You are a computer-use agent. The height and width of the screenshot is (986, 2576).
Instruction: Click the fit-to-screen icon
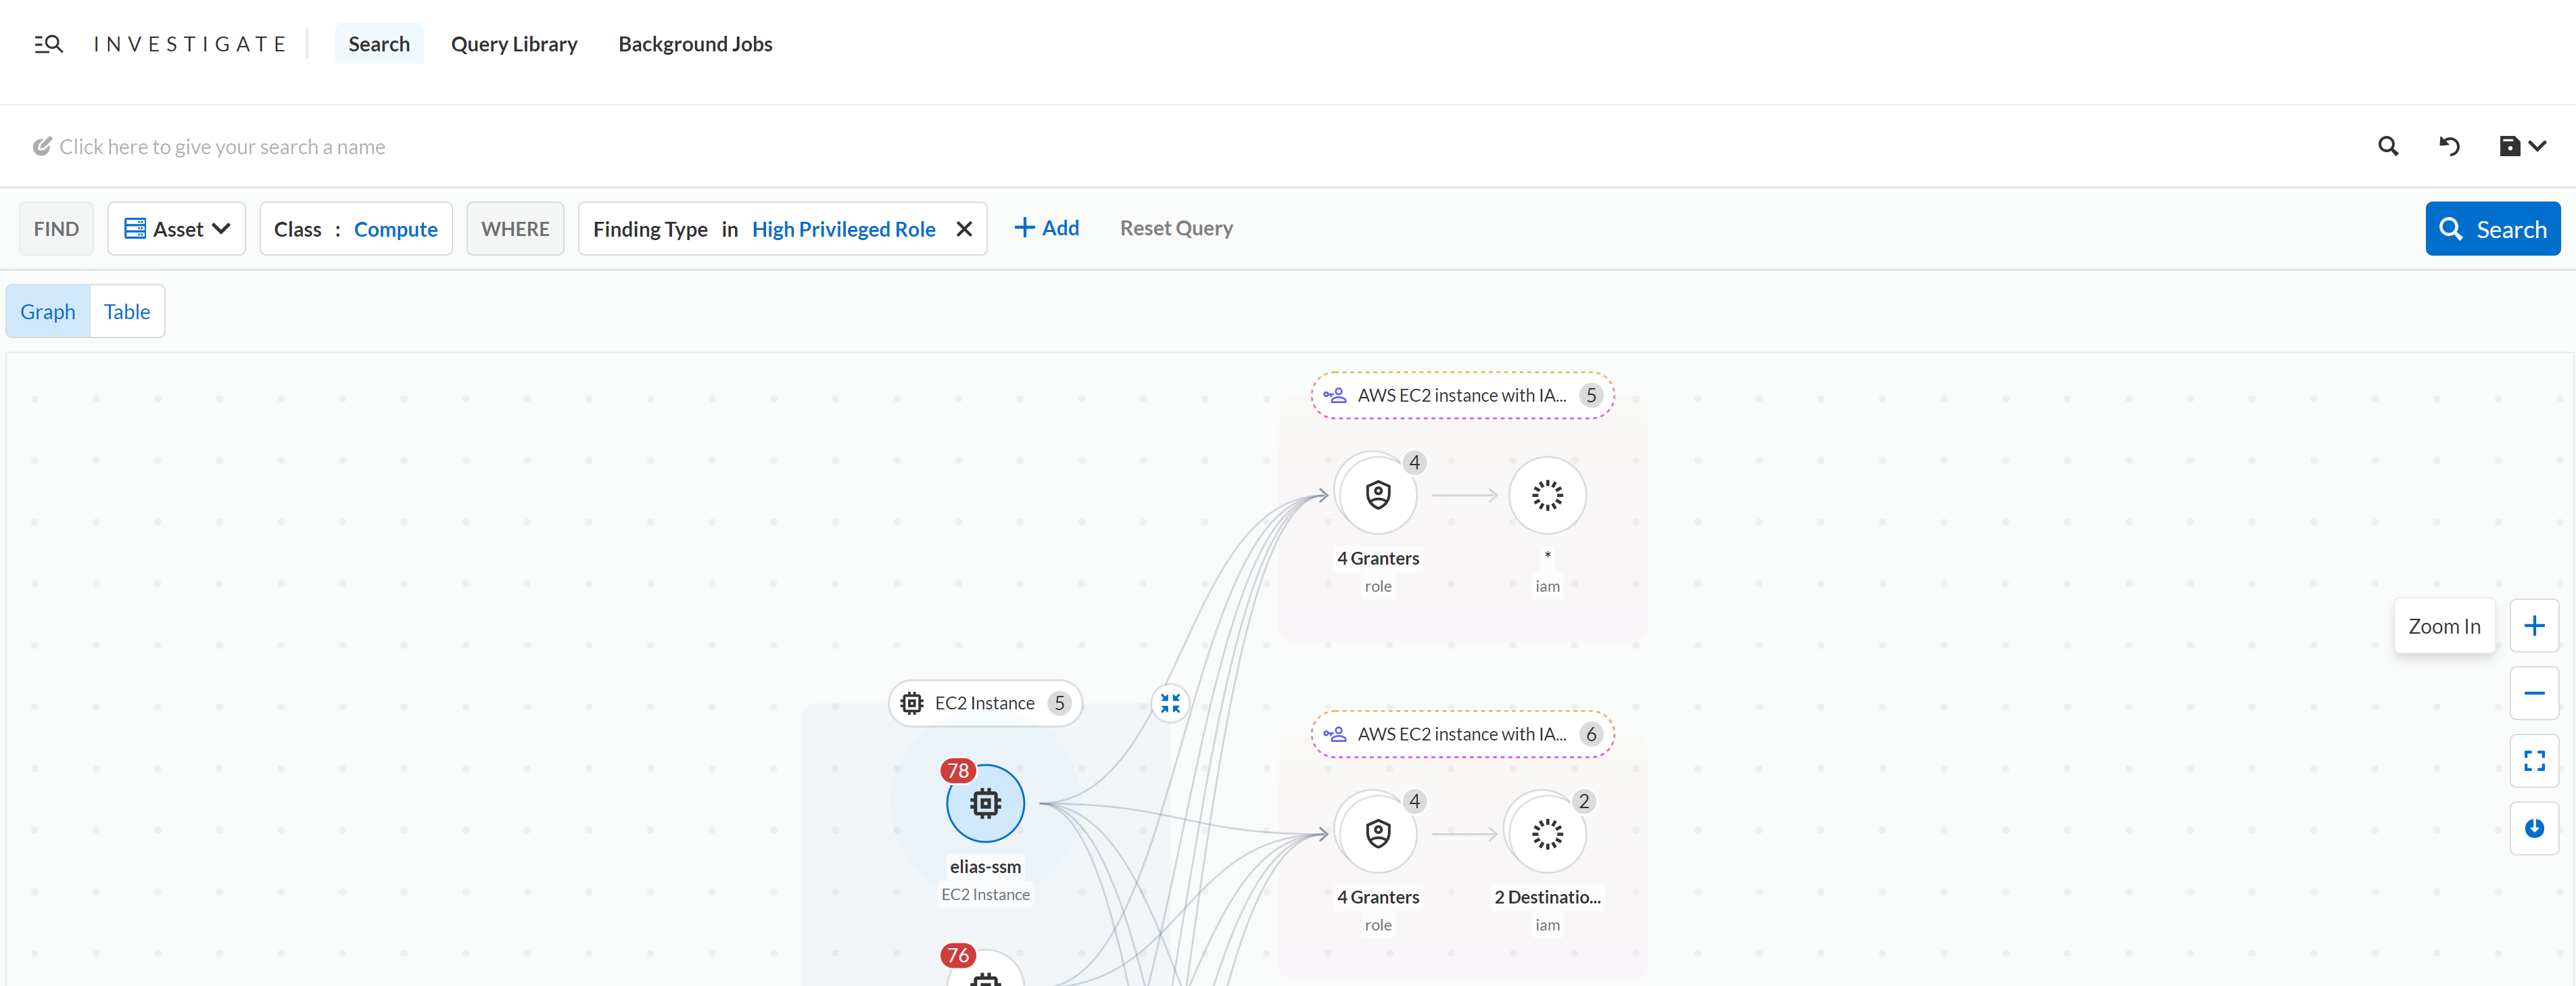point(2534,761)
